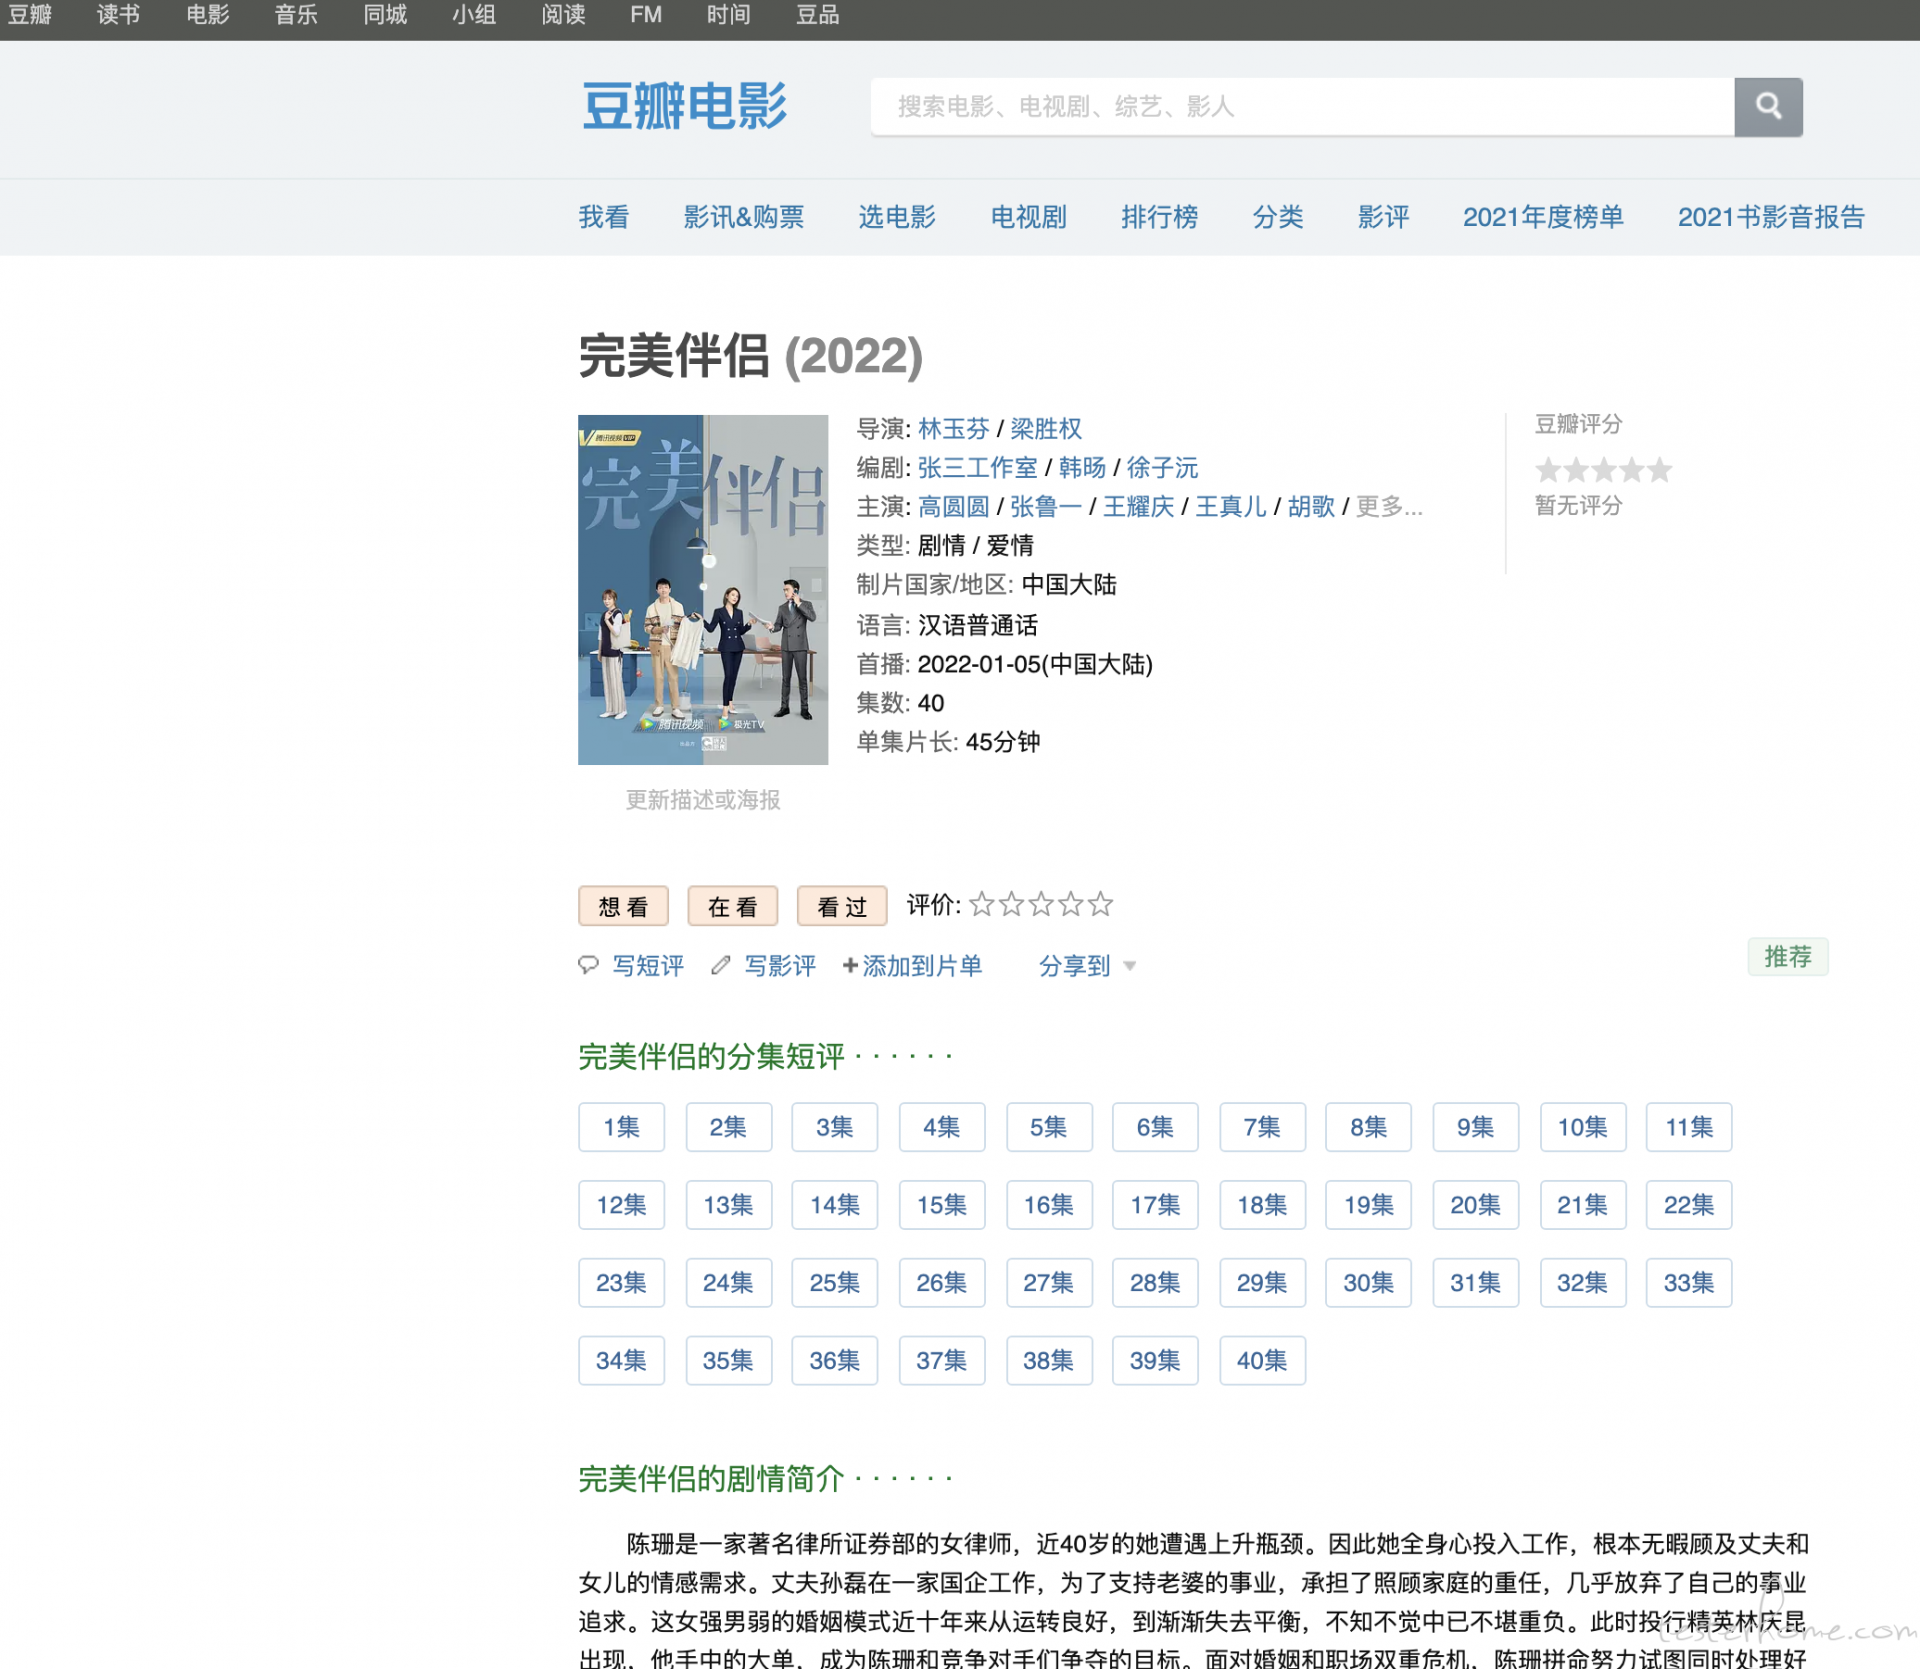Screen dimensions: 1920x1669
Task: Click the search magnifier button
Action: [1768, 106]
